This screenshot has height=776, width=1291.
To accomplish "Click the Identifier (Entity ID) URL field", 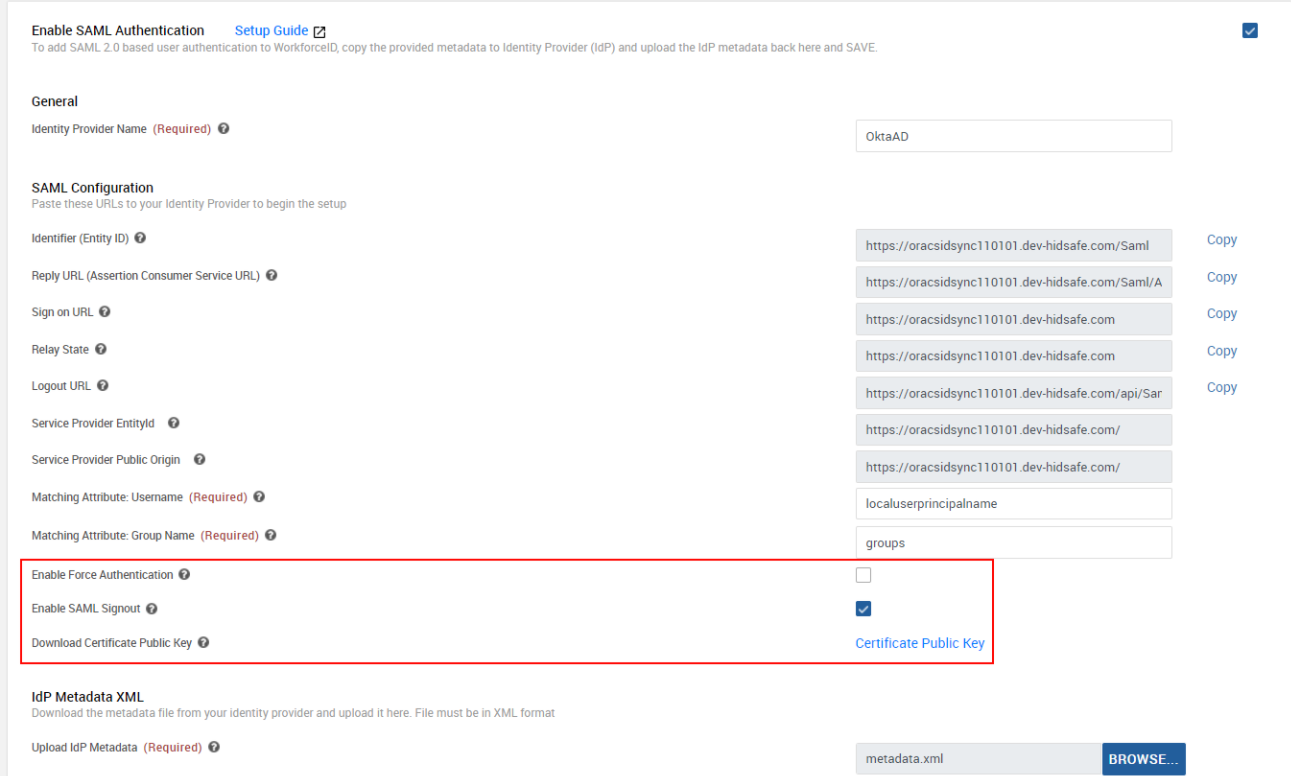I will tap(1013, 245).
